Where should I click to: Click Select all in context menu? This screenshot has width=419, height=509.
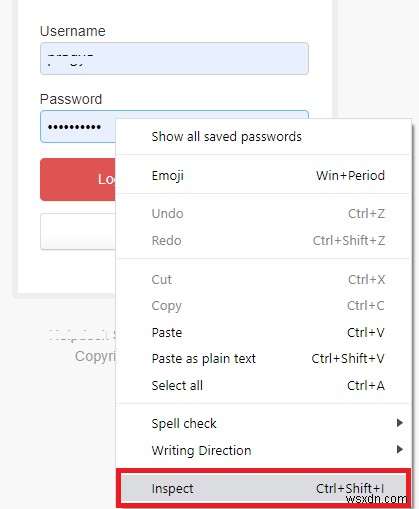coord(263,385)
